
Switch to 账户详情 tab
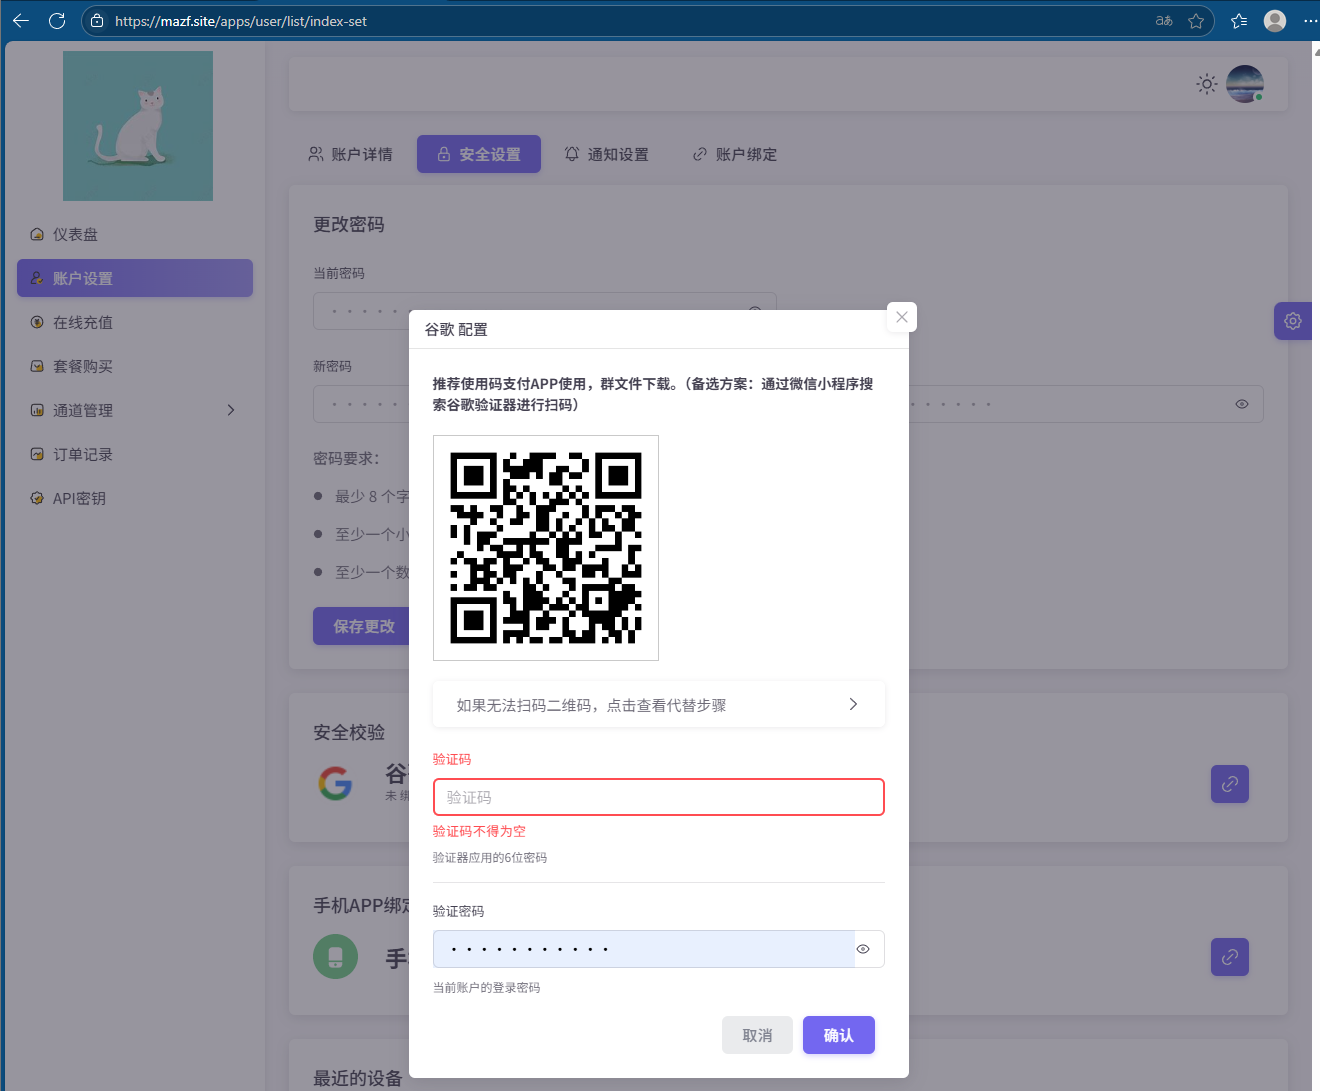[x=350, y=154]
